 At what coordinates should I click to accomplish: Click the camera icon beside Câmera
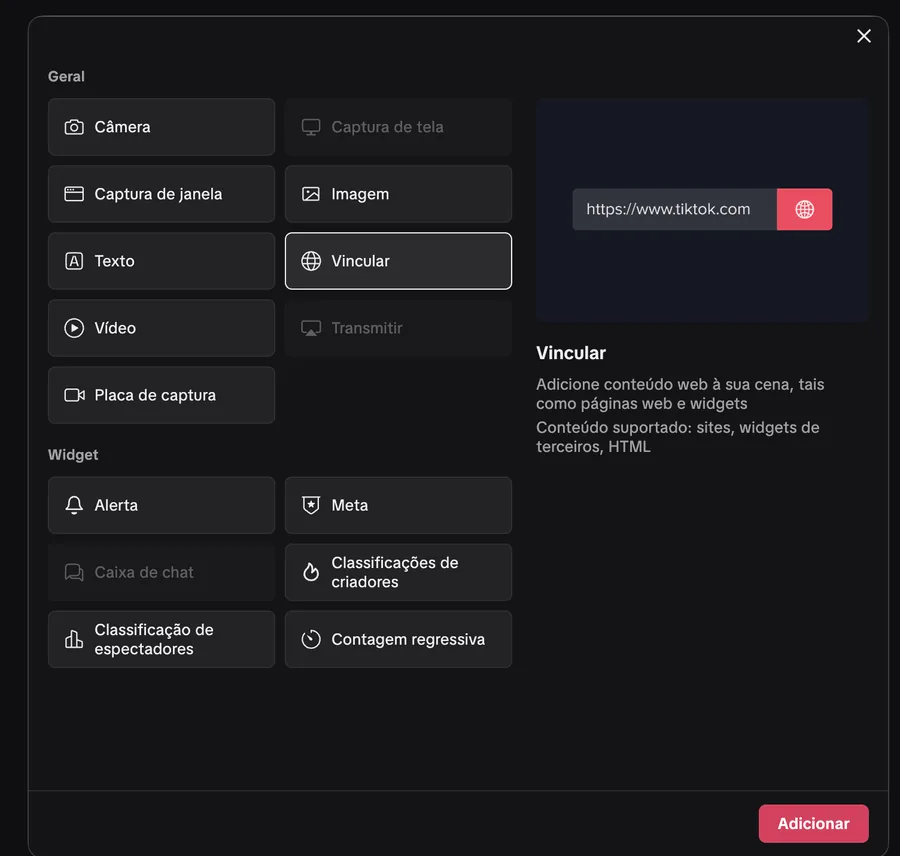pyautogui.click(x=74, y=127)
